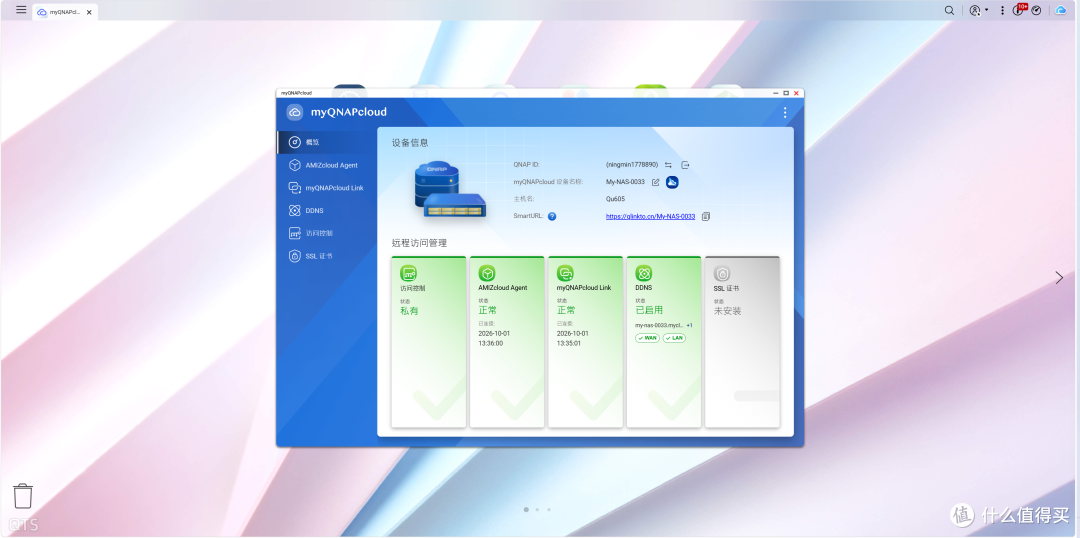
Task: Click the 远程访问管理 heading
Action: click(x=419, y=243)
